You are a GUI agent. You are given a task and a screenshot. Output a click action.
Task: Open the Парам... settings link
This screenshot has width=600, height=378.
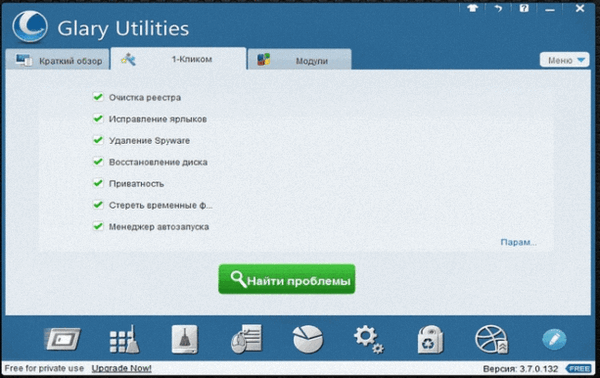[x=518, y=242]
